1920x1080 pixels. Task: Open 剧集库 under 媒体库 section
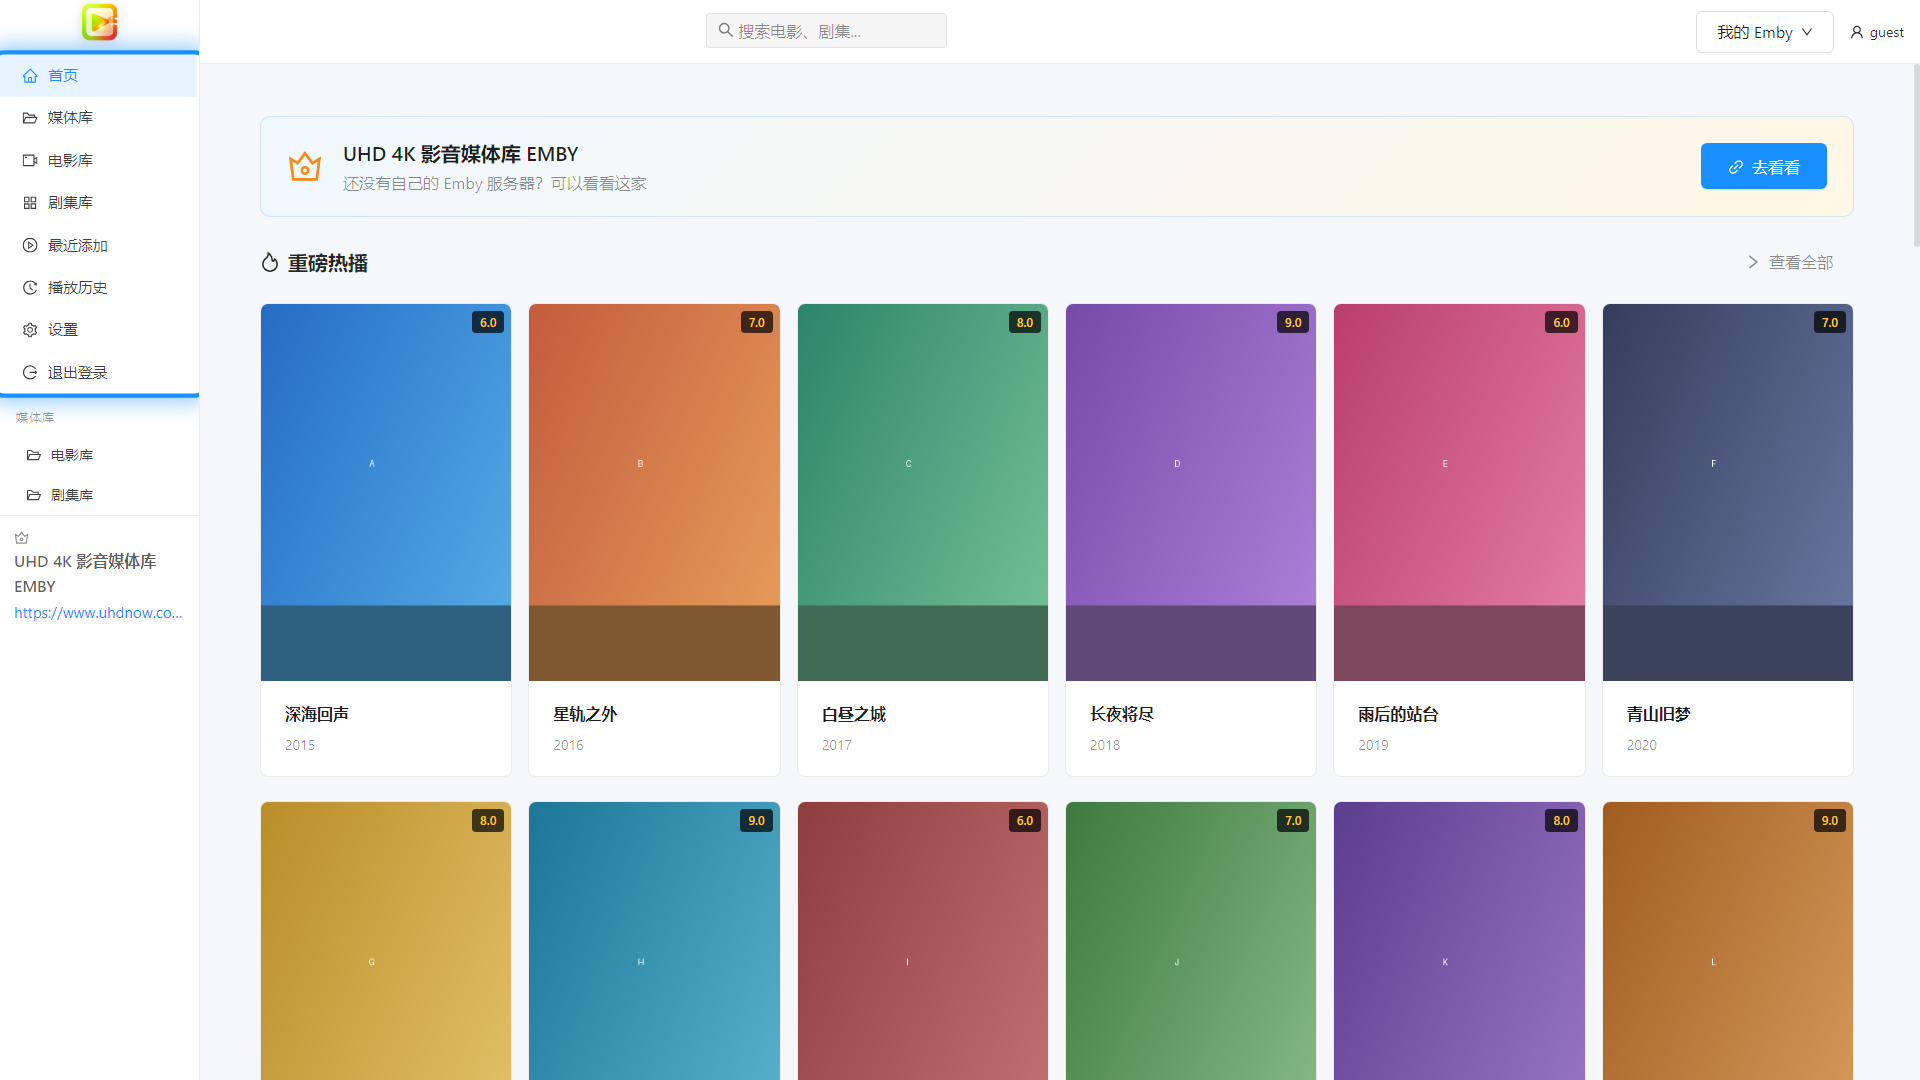98,495
